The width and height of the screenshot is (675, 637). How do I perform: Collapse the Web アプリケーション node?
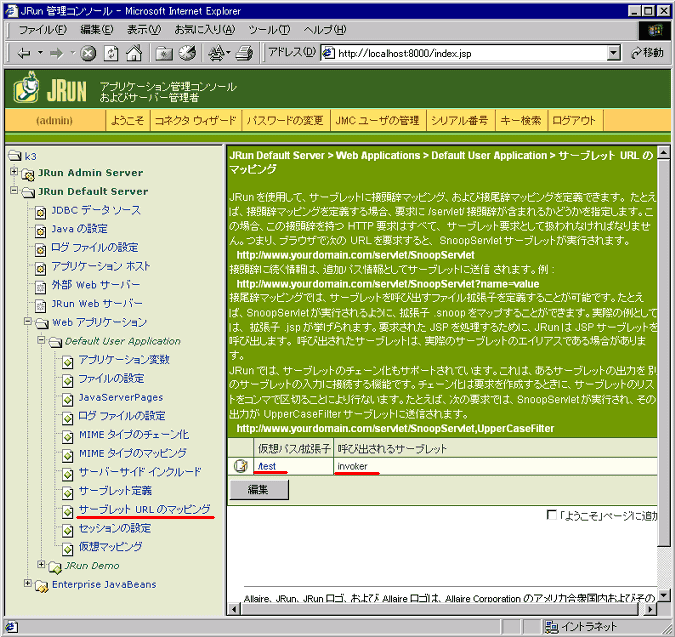[28, 321]
